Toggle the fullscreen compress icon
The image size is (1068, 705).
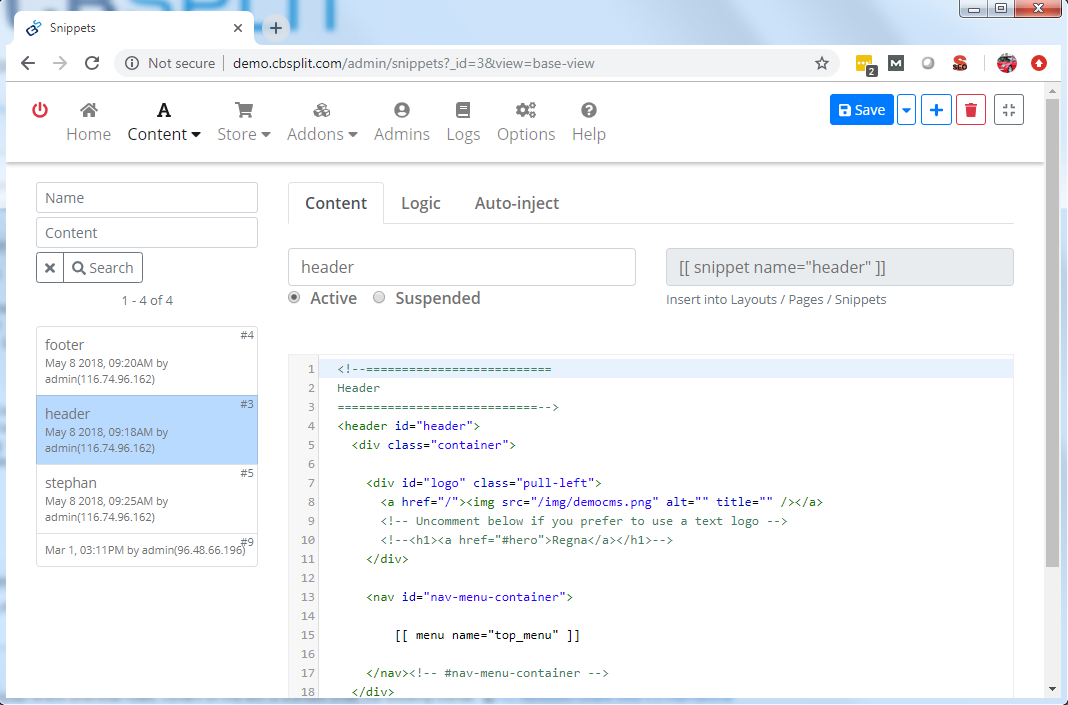[x=1009, y=110]
